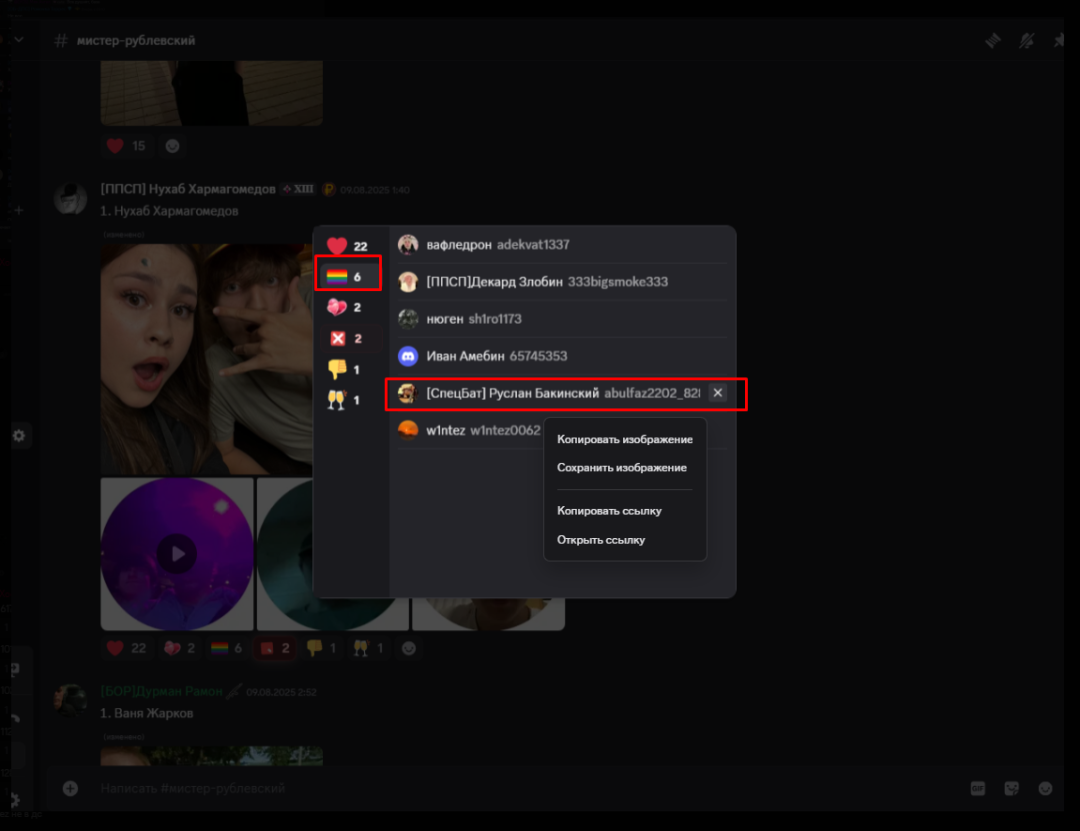Click нюген's avatar in reactions list
Viewport: 1080px width, 831px height.
408,319
